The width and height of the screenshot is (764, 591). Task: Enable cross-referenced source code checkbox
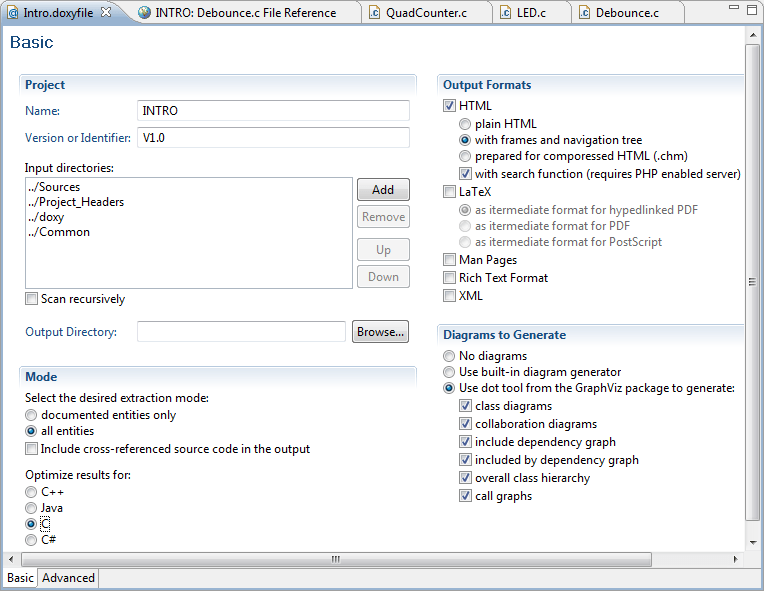[x=31, y=449]
